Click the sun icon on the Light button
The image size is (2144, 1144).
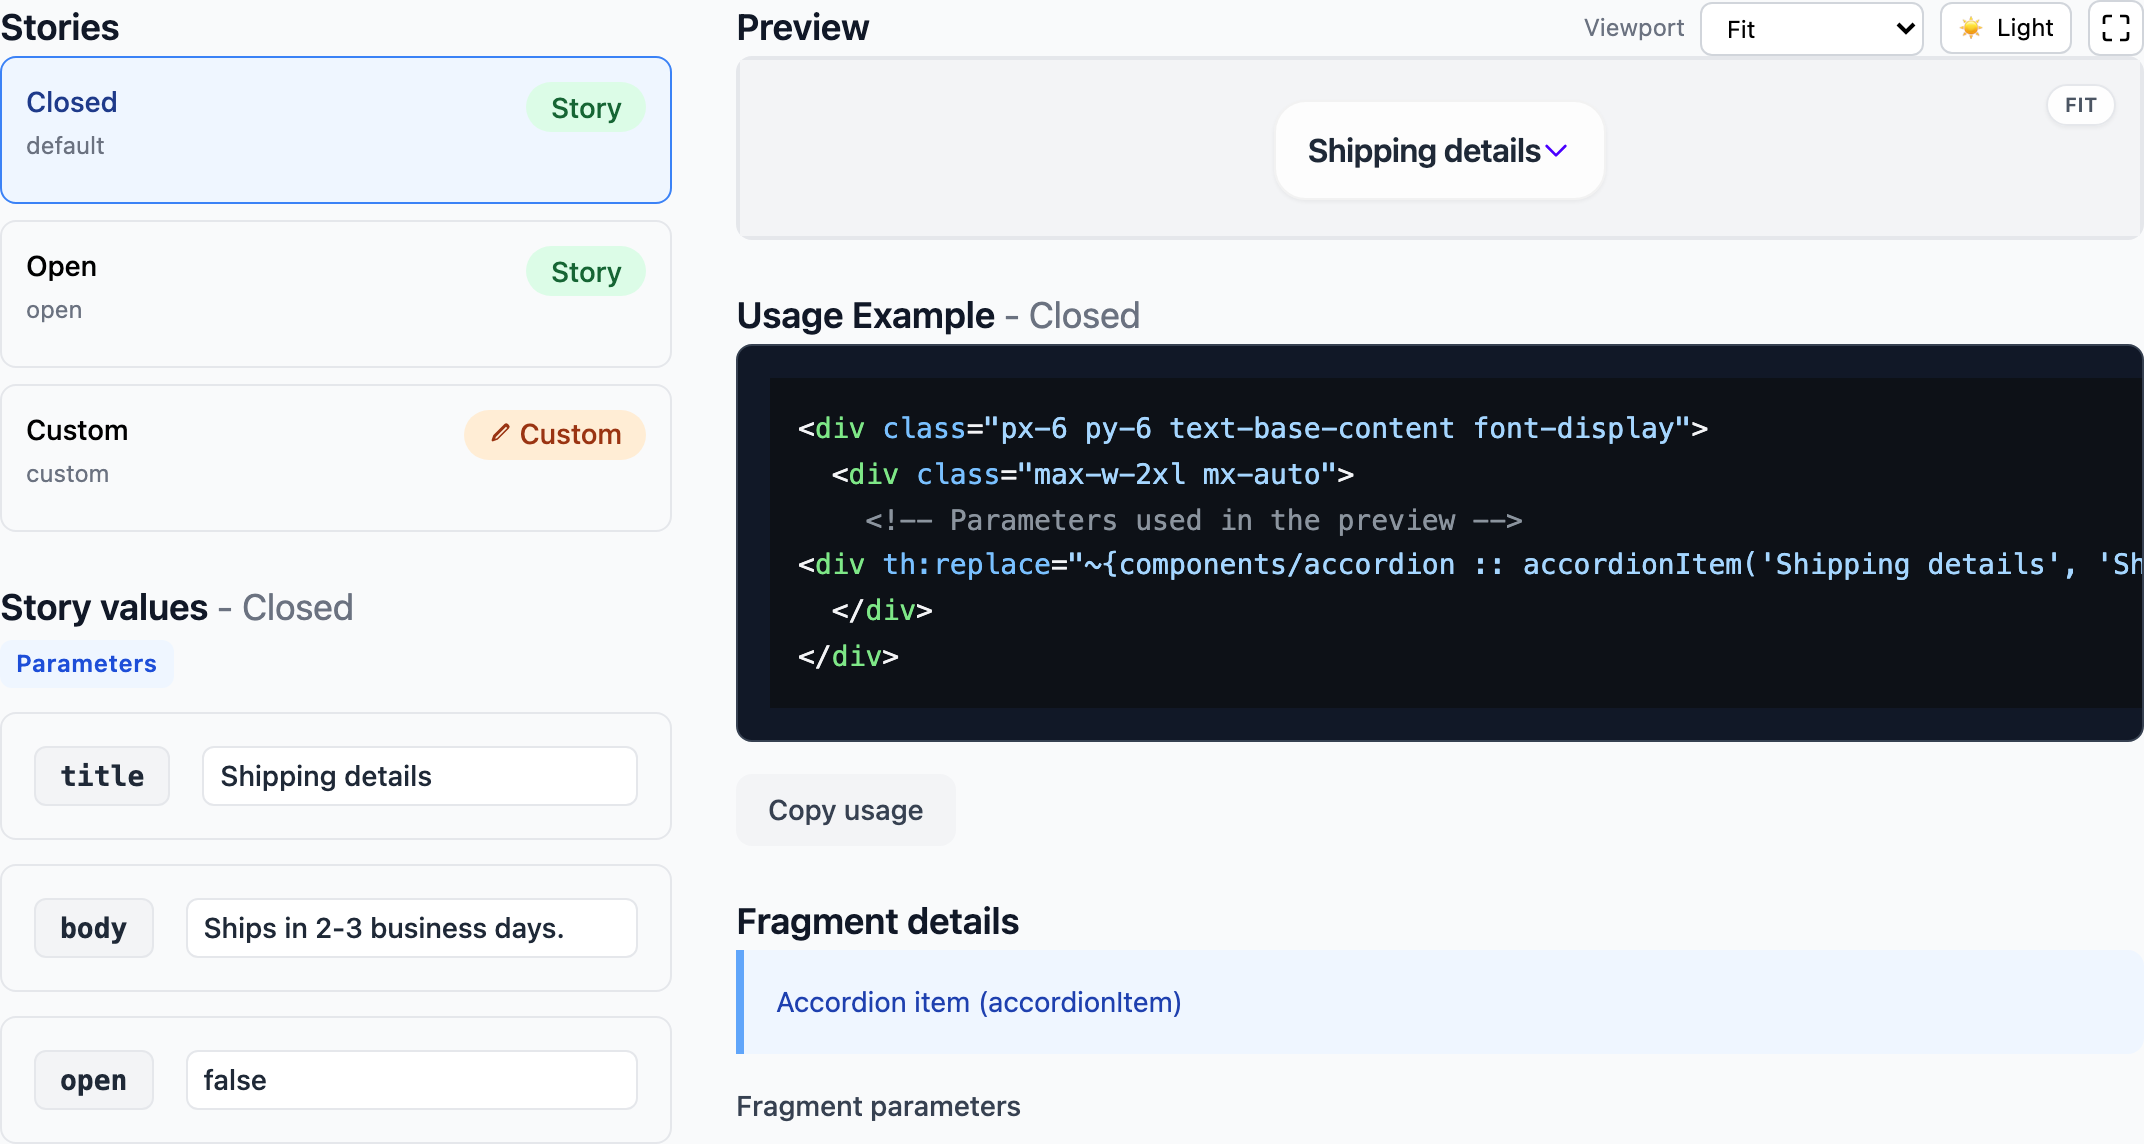coord(1972,28)
